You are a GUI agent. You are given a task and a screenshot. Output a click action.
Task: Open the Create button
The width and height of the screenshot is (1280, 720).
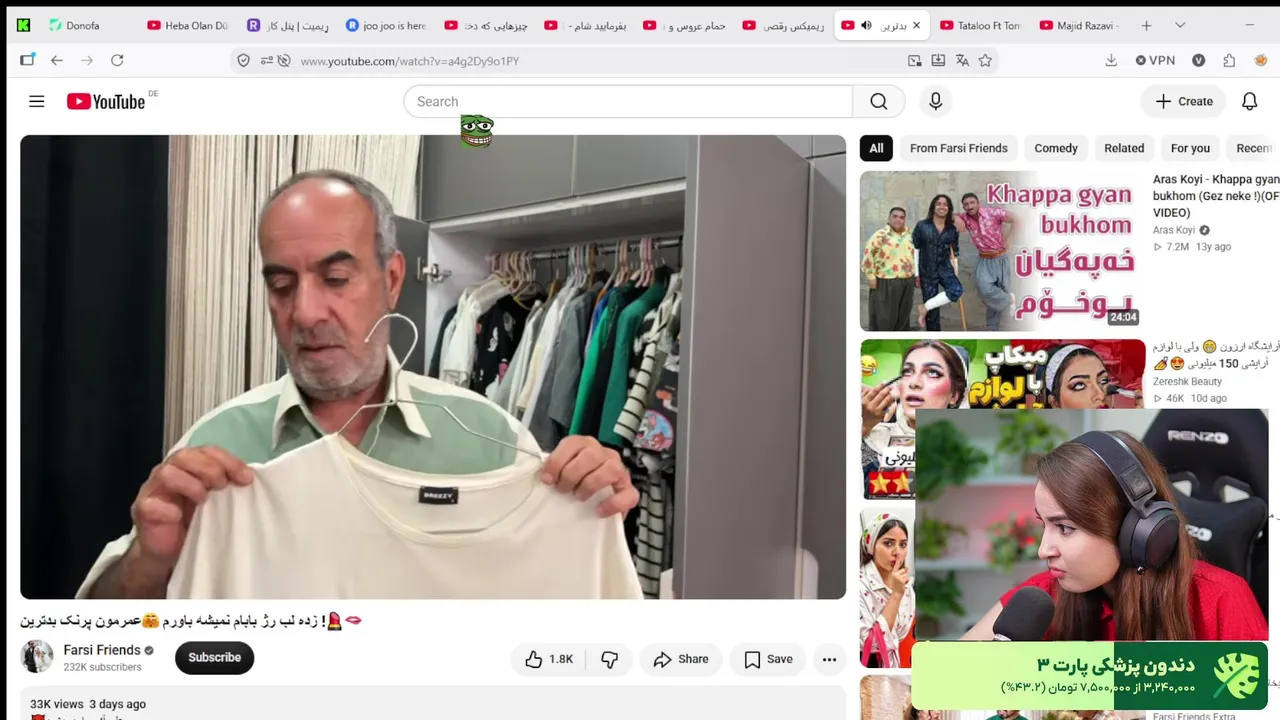point(1184,101)
